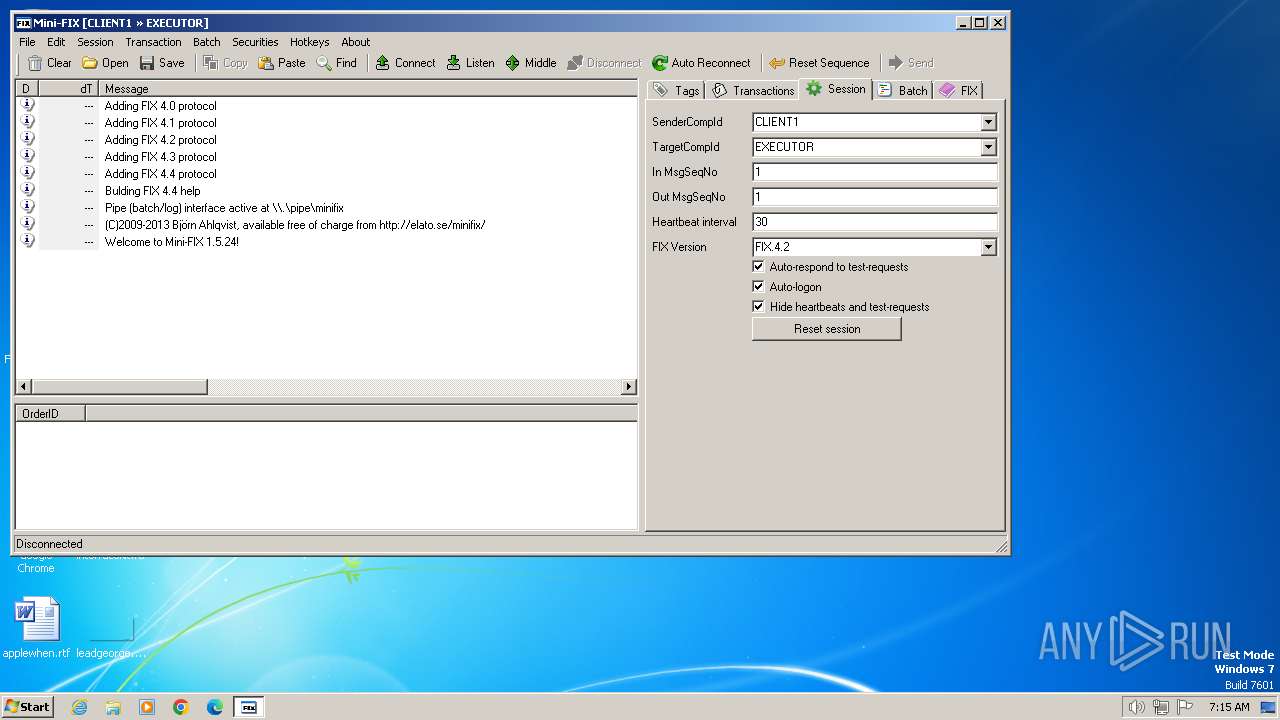Click the Clear trash icon in toolbar

pyautogui.click(x=35, y=63)
